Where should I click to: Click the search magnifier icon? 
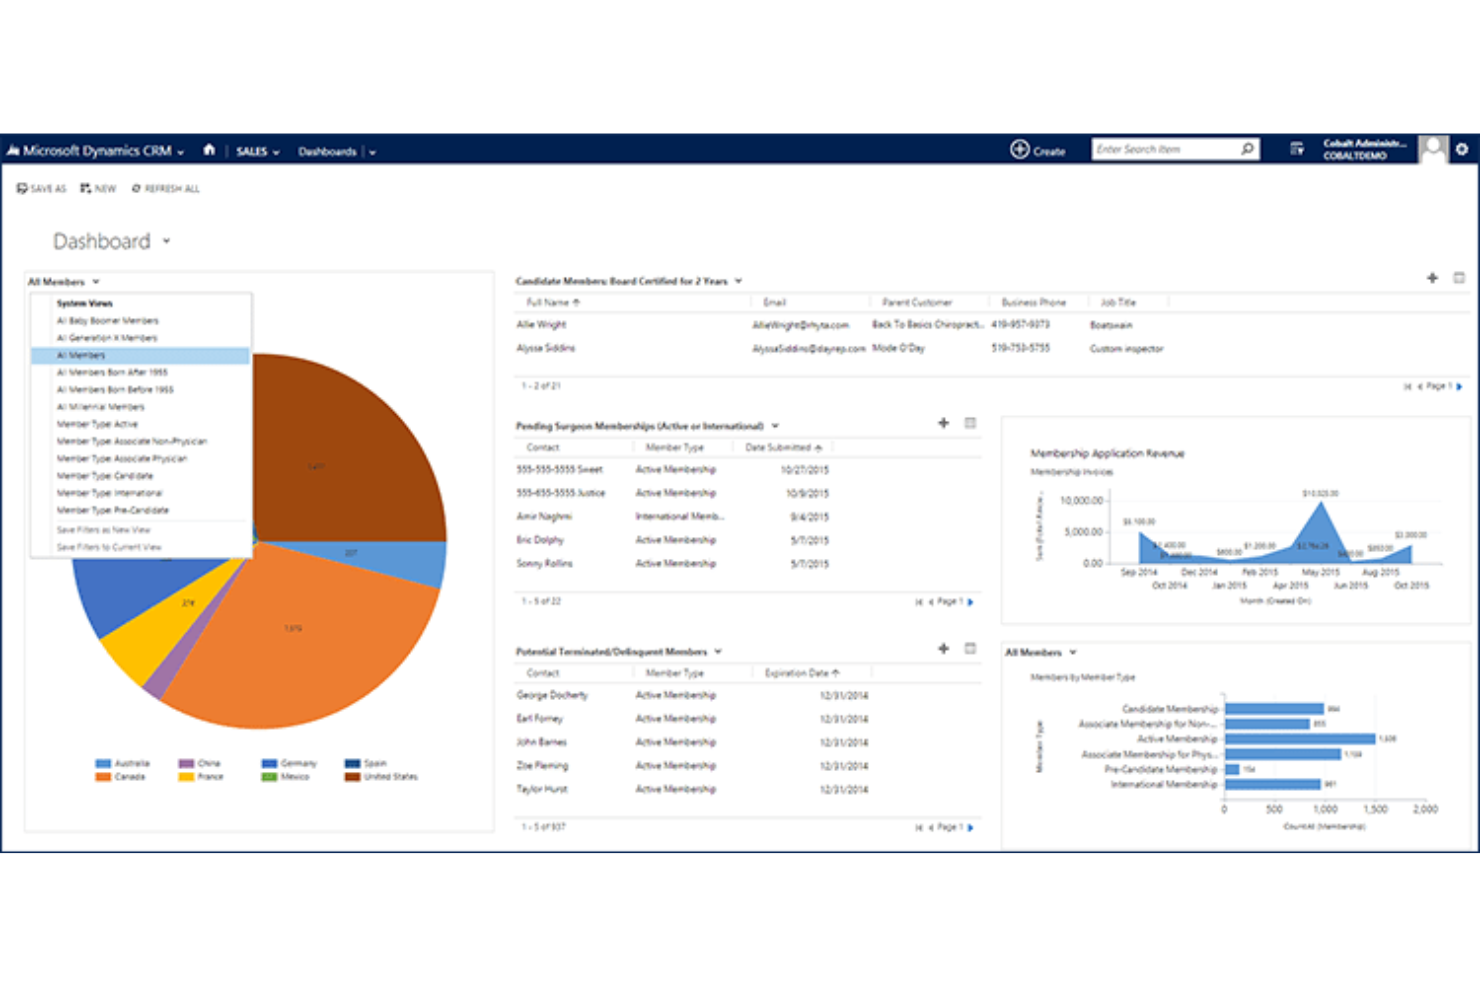(1246, 148)
